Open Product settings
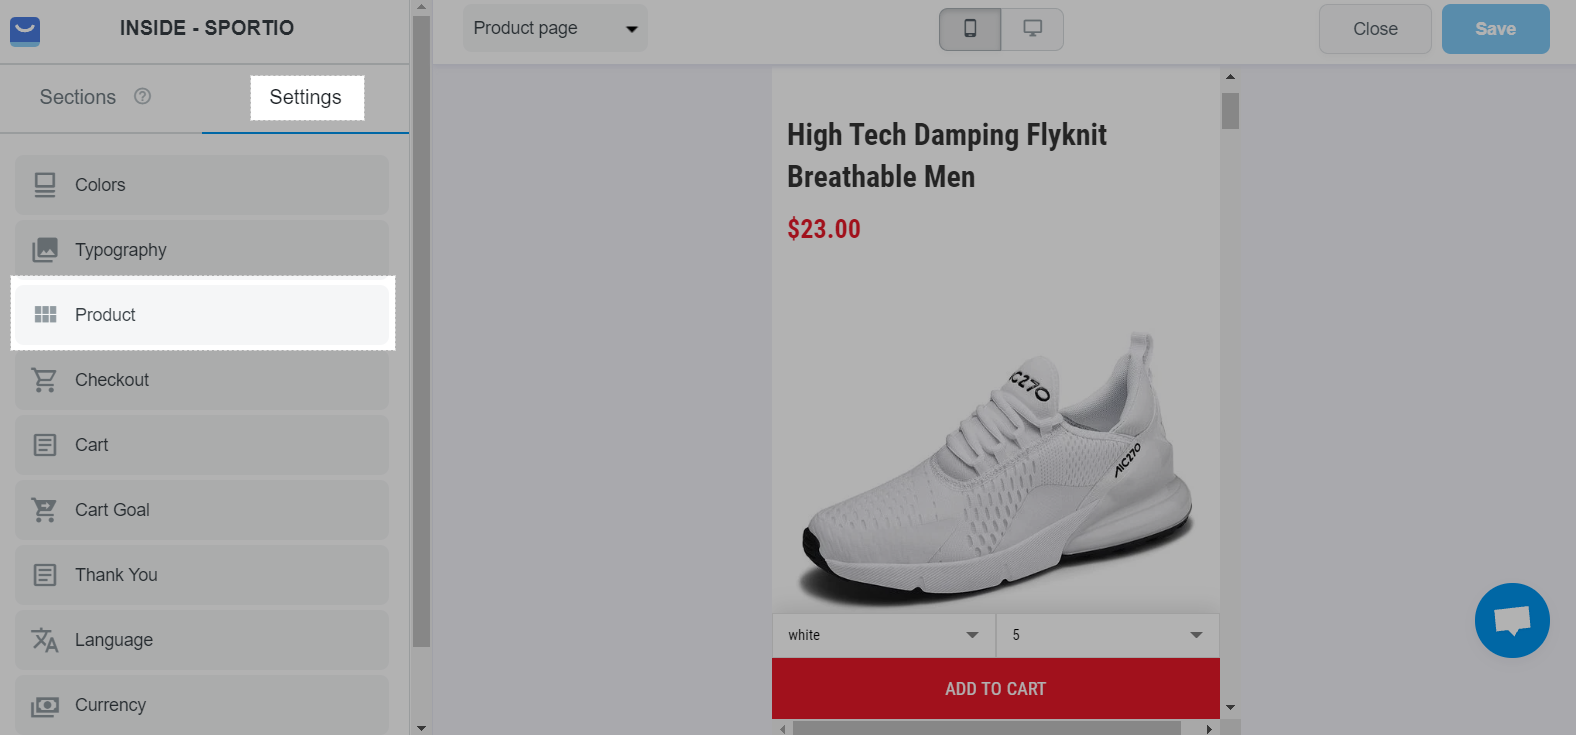The image size is (1576, 735). (x=202, y=315)
